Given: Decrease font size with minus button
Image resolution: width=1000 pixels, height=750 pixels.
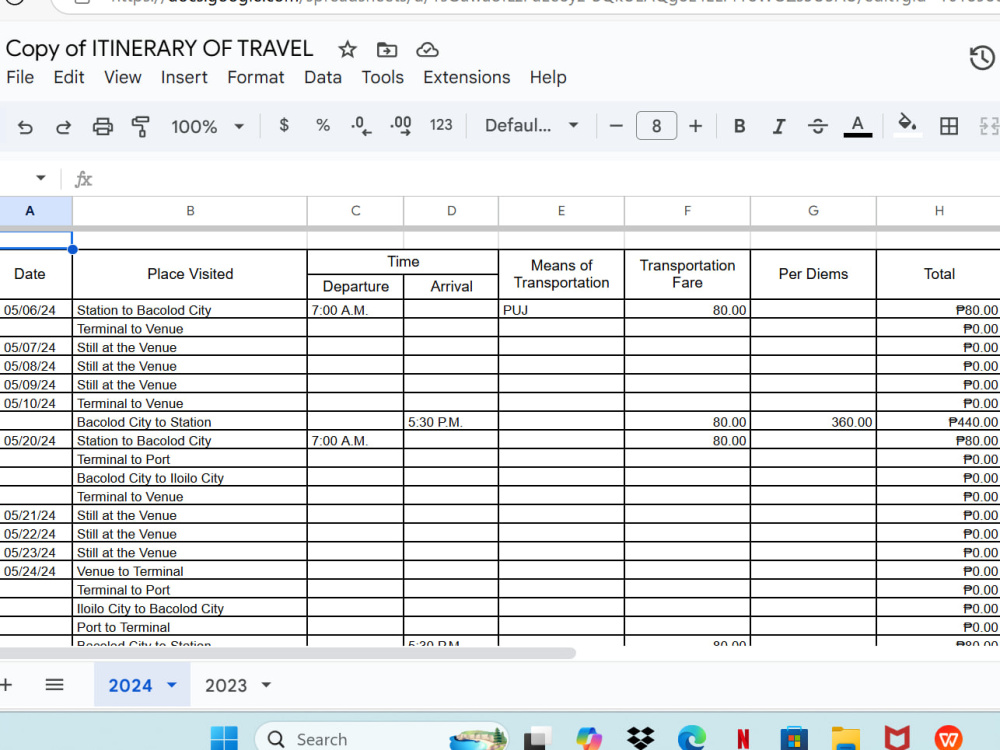Looking at the screenshot, I should tap(615, 126).
